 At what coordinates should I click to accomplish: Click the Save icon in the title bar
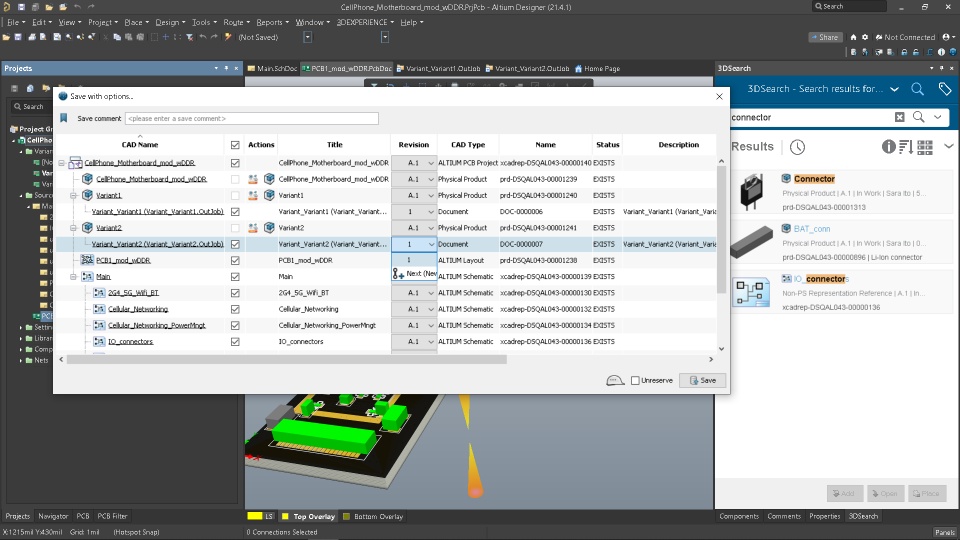(21, 7)
